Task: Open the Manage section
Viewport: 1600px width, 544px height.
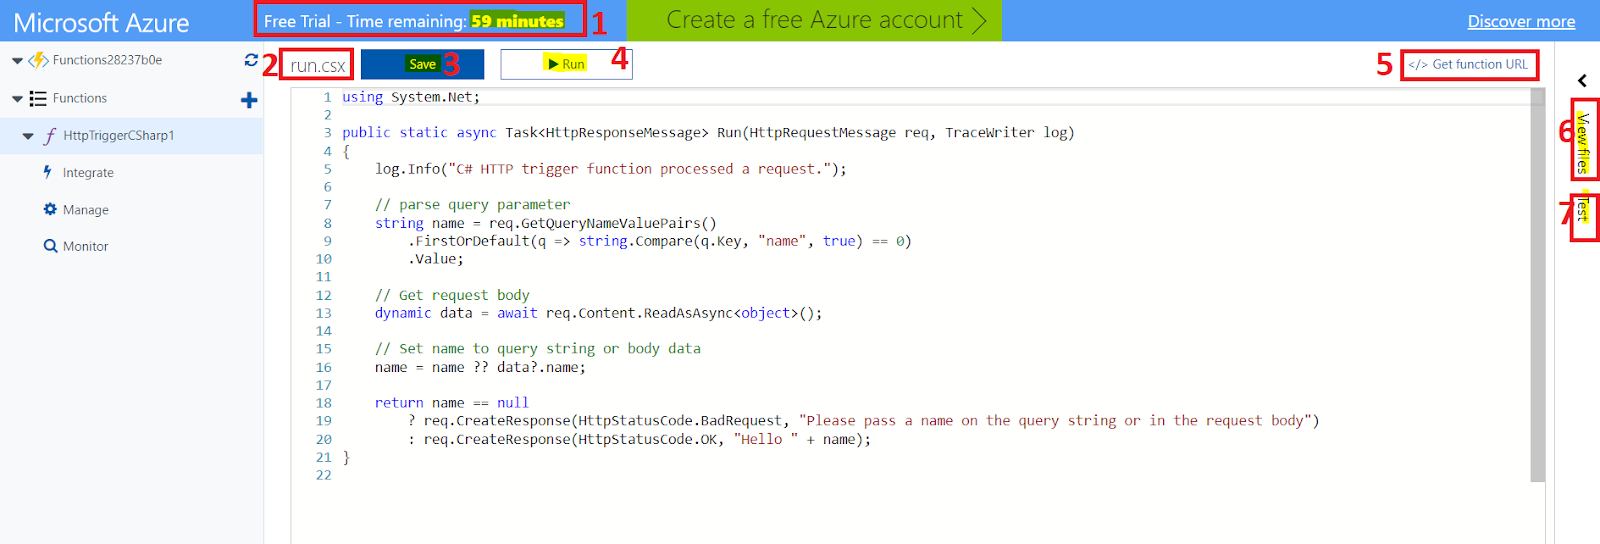Action: (86, 210)
